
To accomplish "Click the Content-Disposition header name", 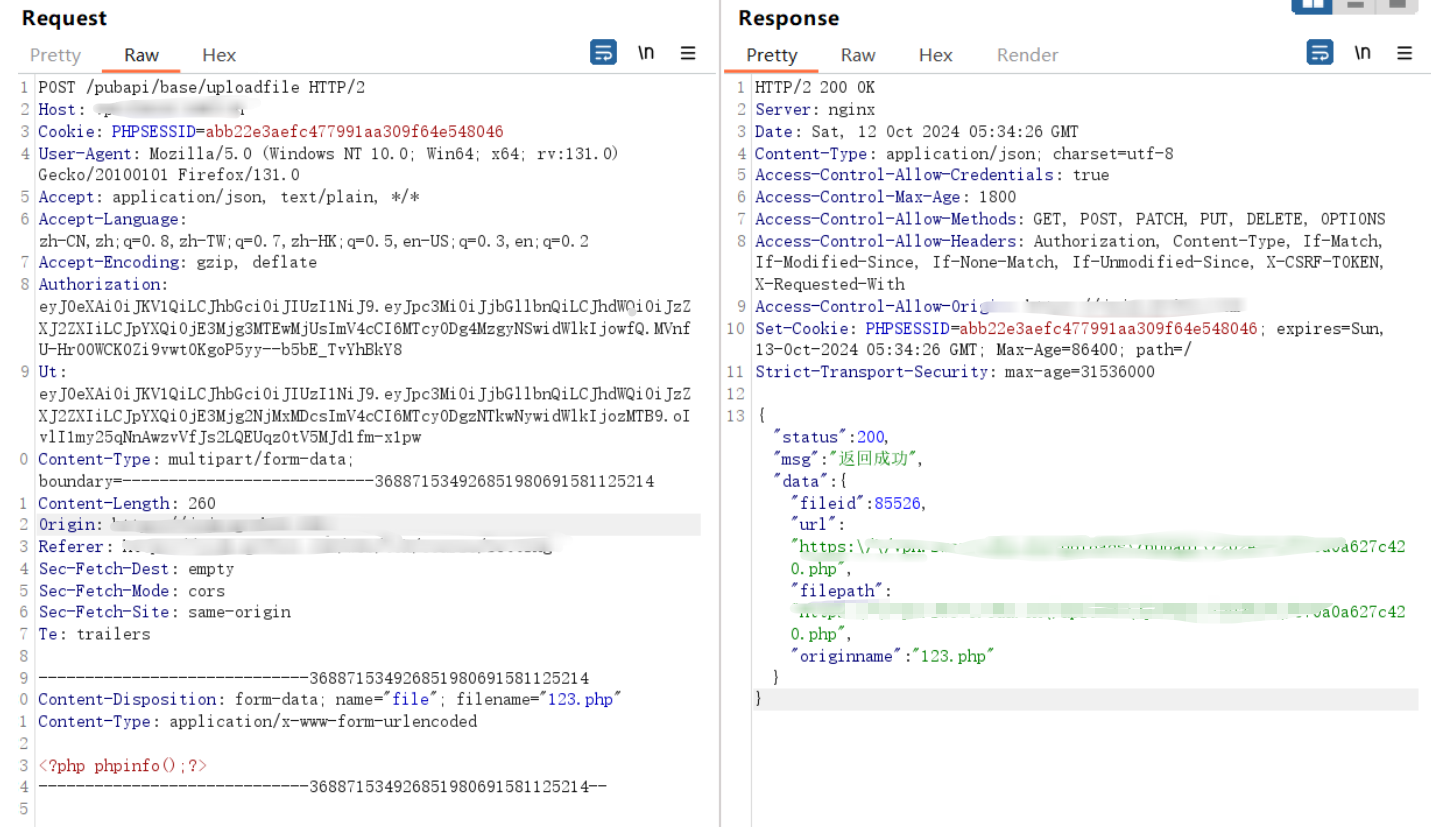I will click(130, 700).
